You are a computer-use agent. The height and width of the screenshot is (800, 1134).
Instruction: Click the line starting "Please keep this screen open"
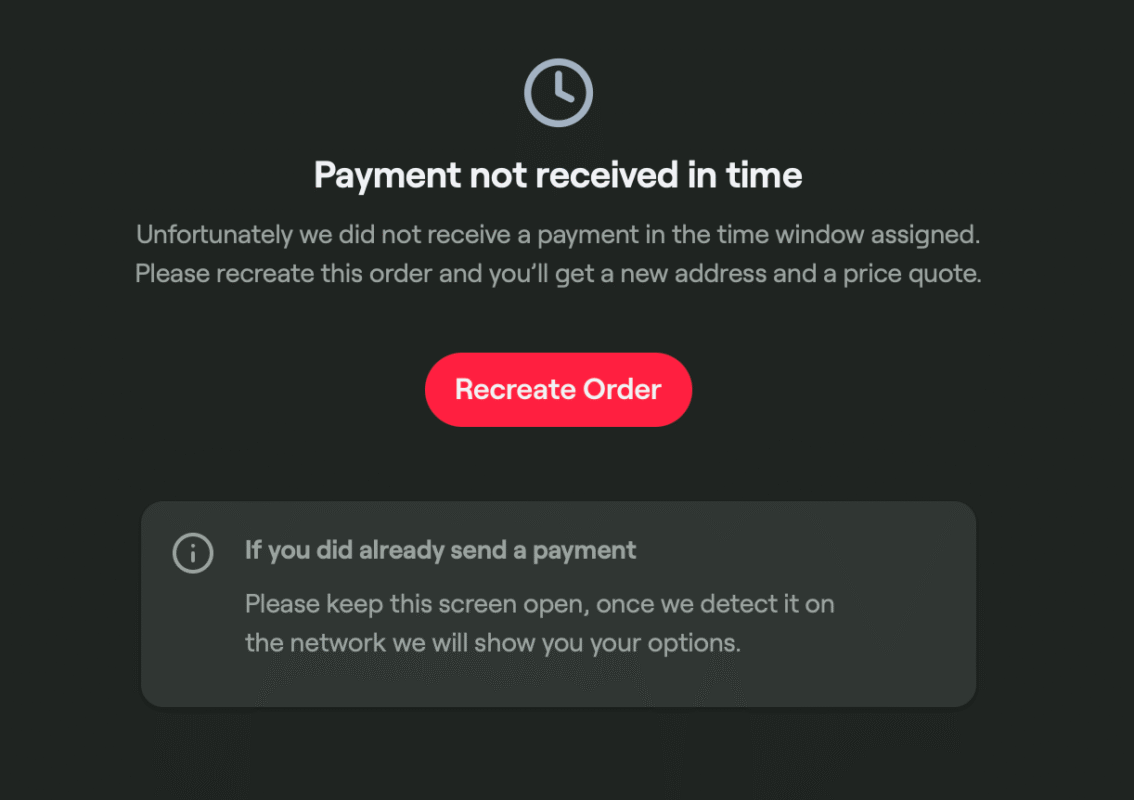pyautogui.click(x=539, y=604)
